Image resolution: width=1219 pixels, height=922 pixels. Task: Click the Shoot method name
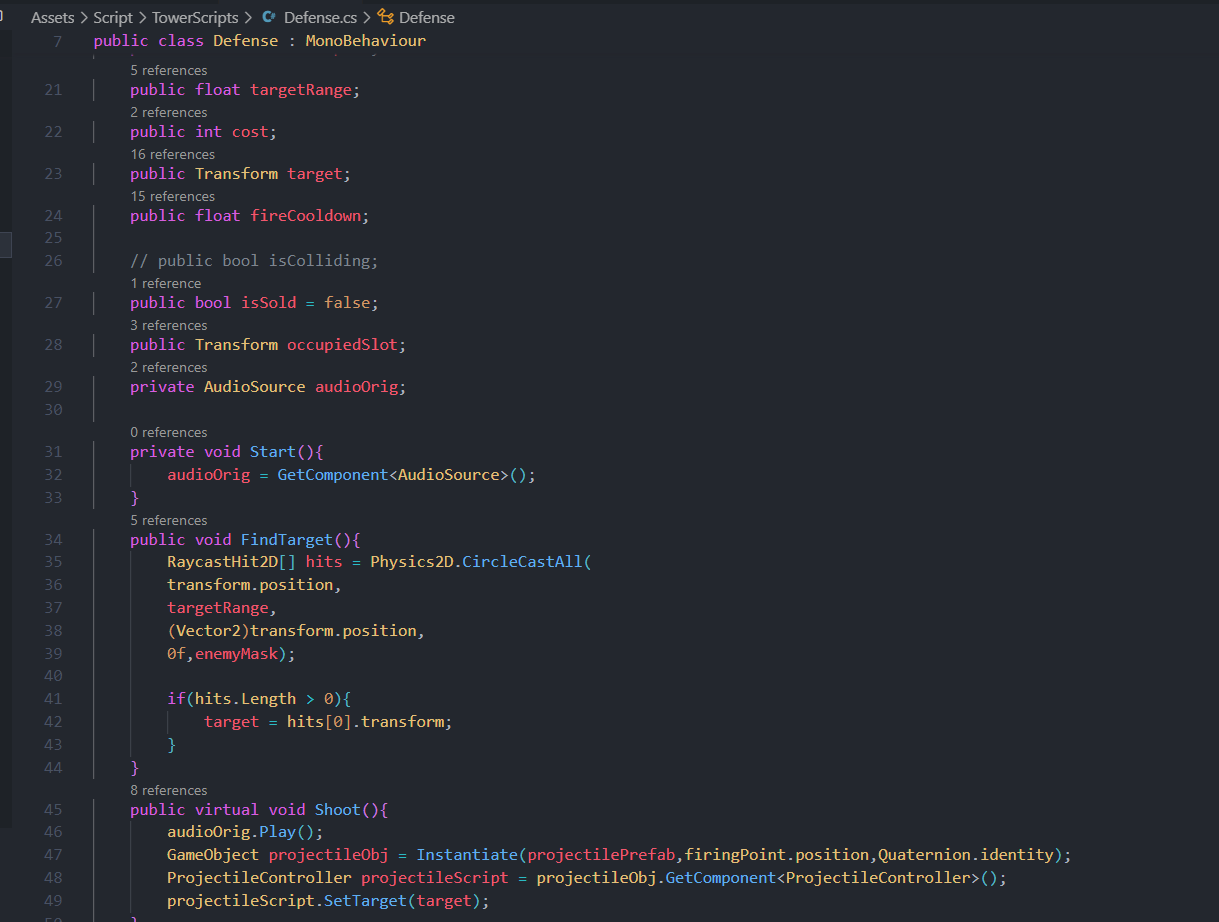click(x=338, y=810)
